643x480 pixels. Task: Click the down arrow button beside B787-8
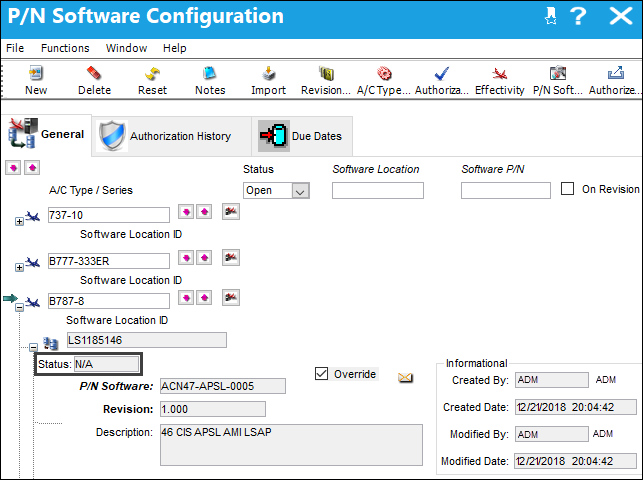(x=186, y=298)
